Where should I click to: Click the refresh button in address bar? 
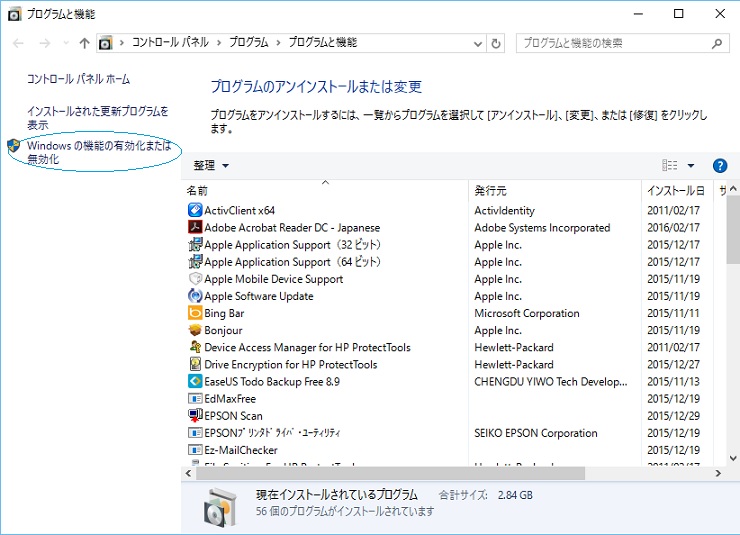click(x=496, y=43)
